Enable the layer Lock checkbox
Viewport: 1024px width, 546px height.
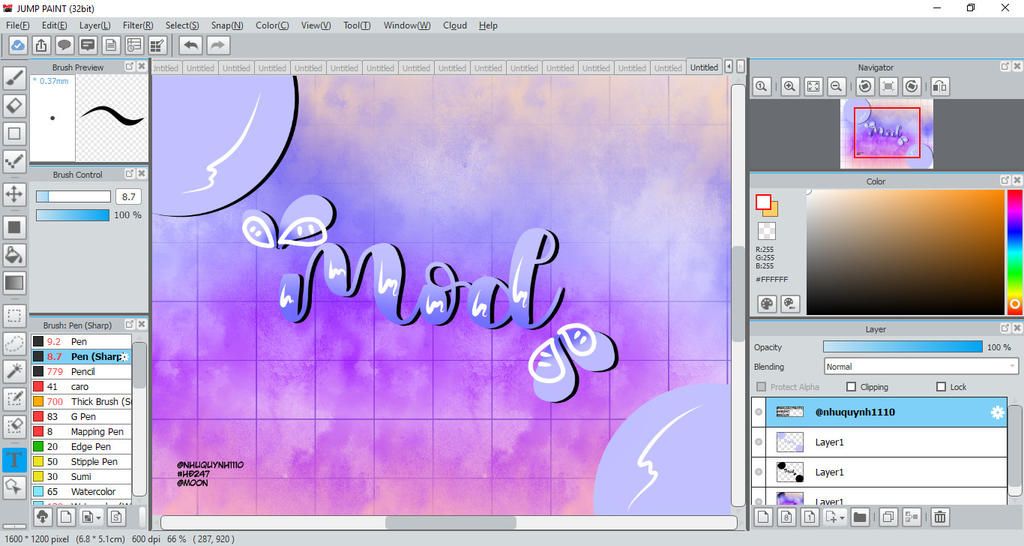click(x=941, y=387)
